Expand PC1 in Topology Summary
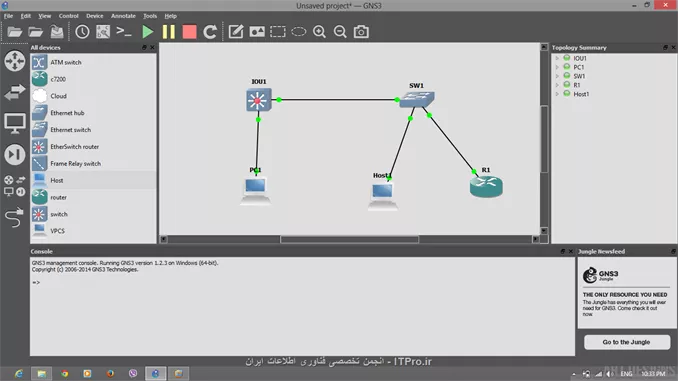Viewport: 678px width, 381px height. click(x=557, y=67)
